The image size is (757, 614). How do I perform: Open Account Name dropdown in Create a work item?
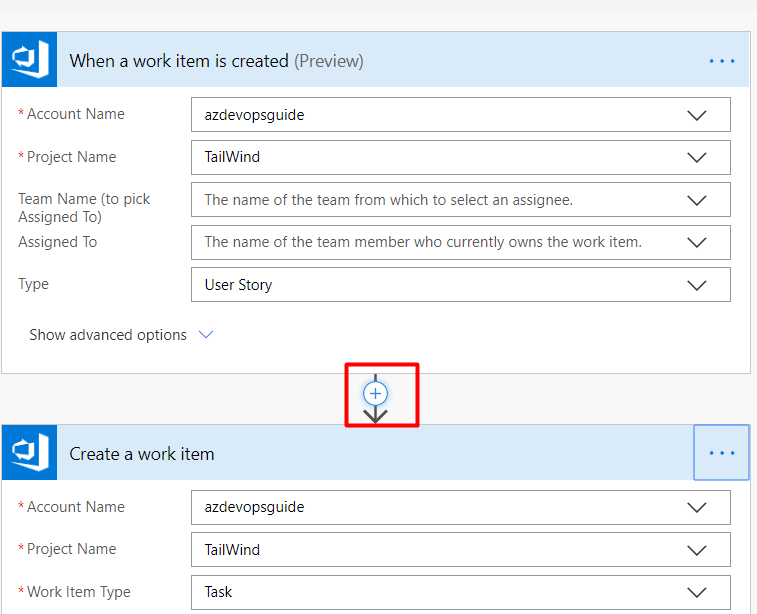click(x=461, y=507)
